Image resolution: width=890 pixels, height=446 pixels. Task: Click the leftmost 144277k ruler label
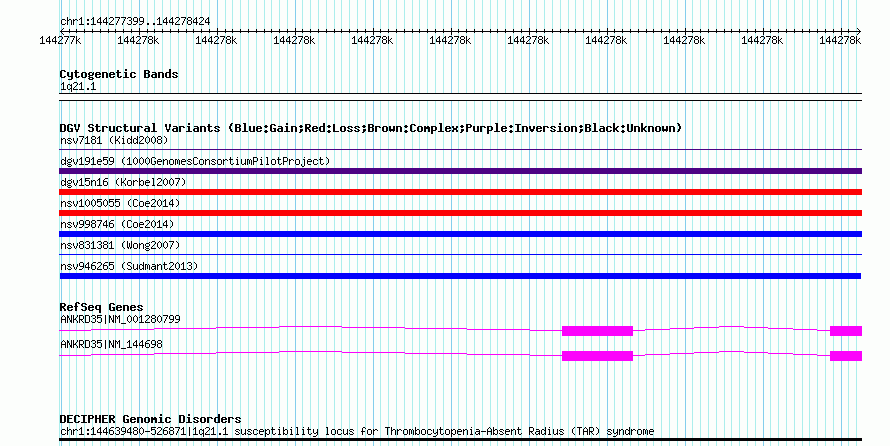point(60,40)
